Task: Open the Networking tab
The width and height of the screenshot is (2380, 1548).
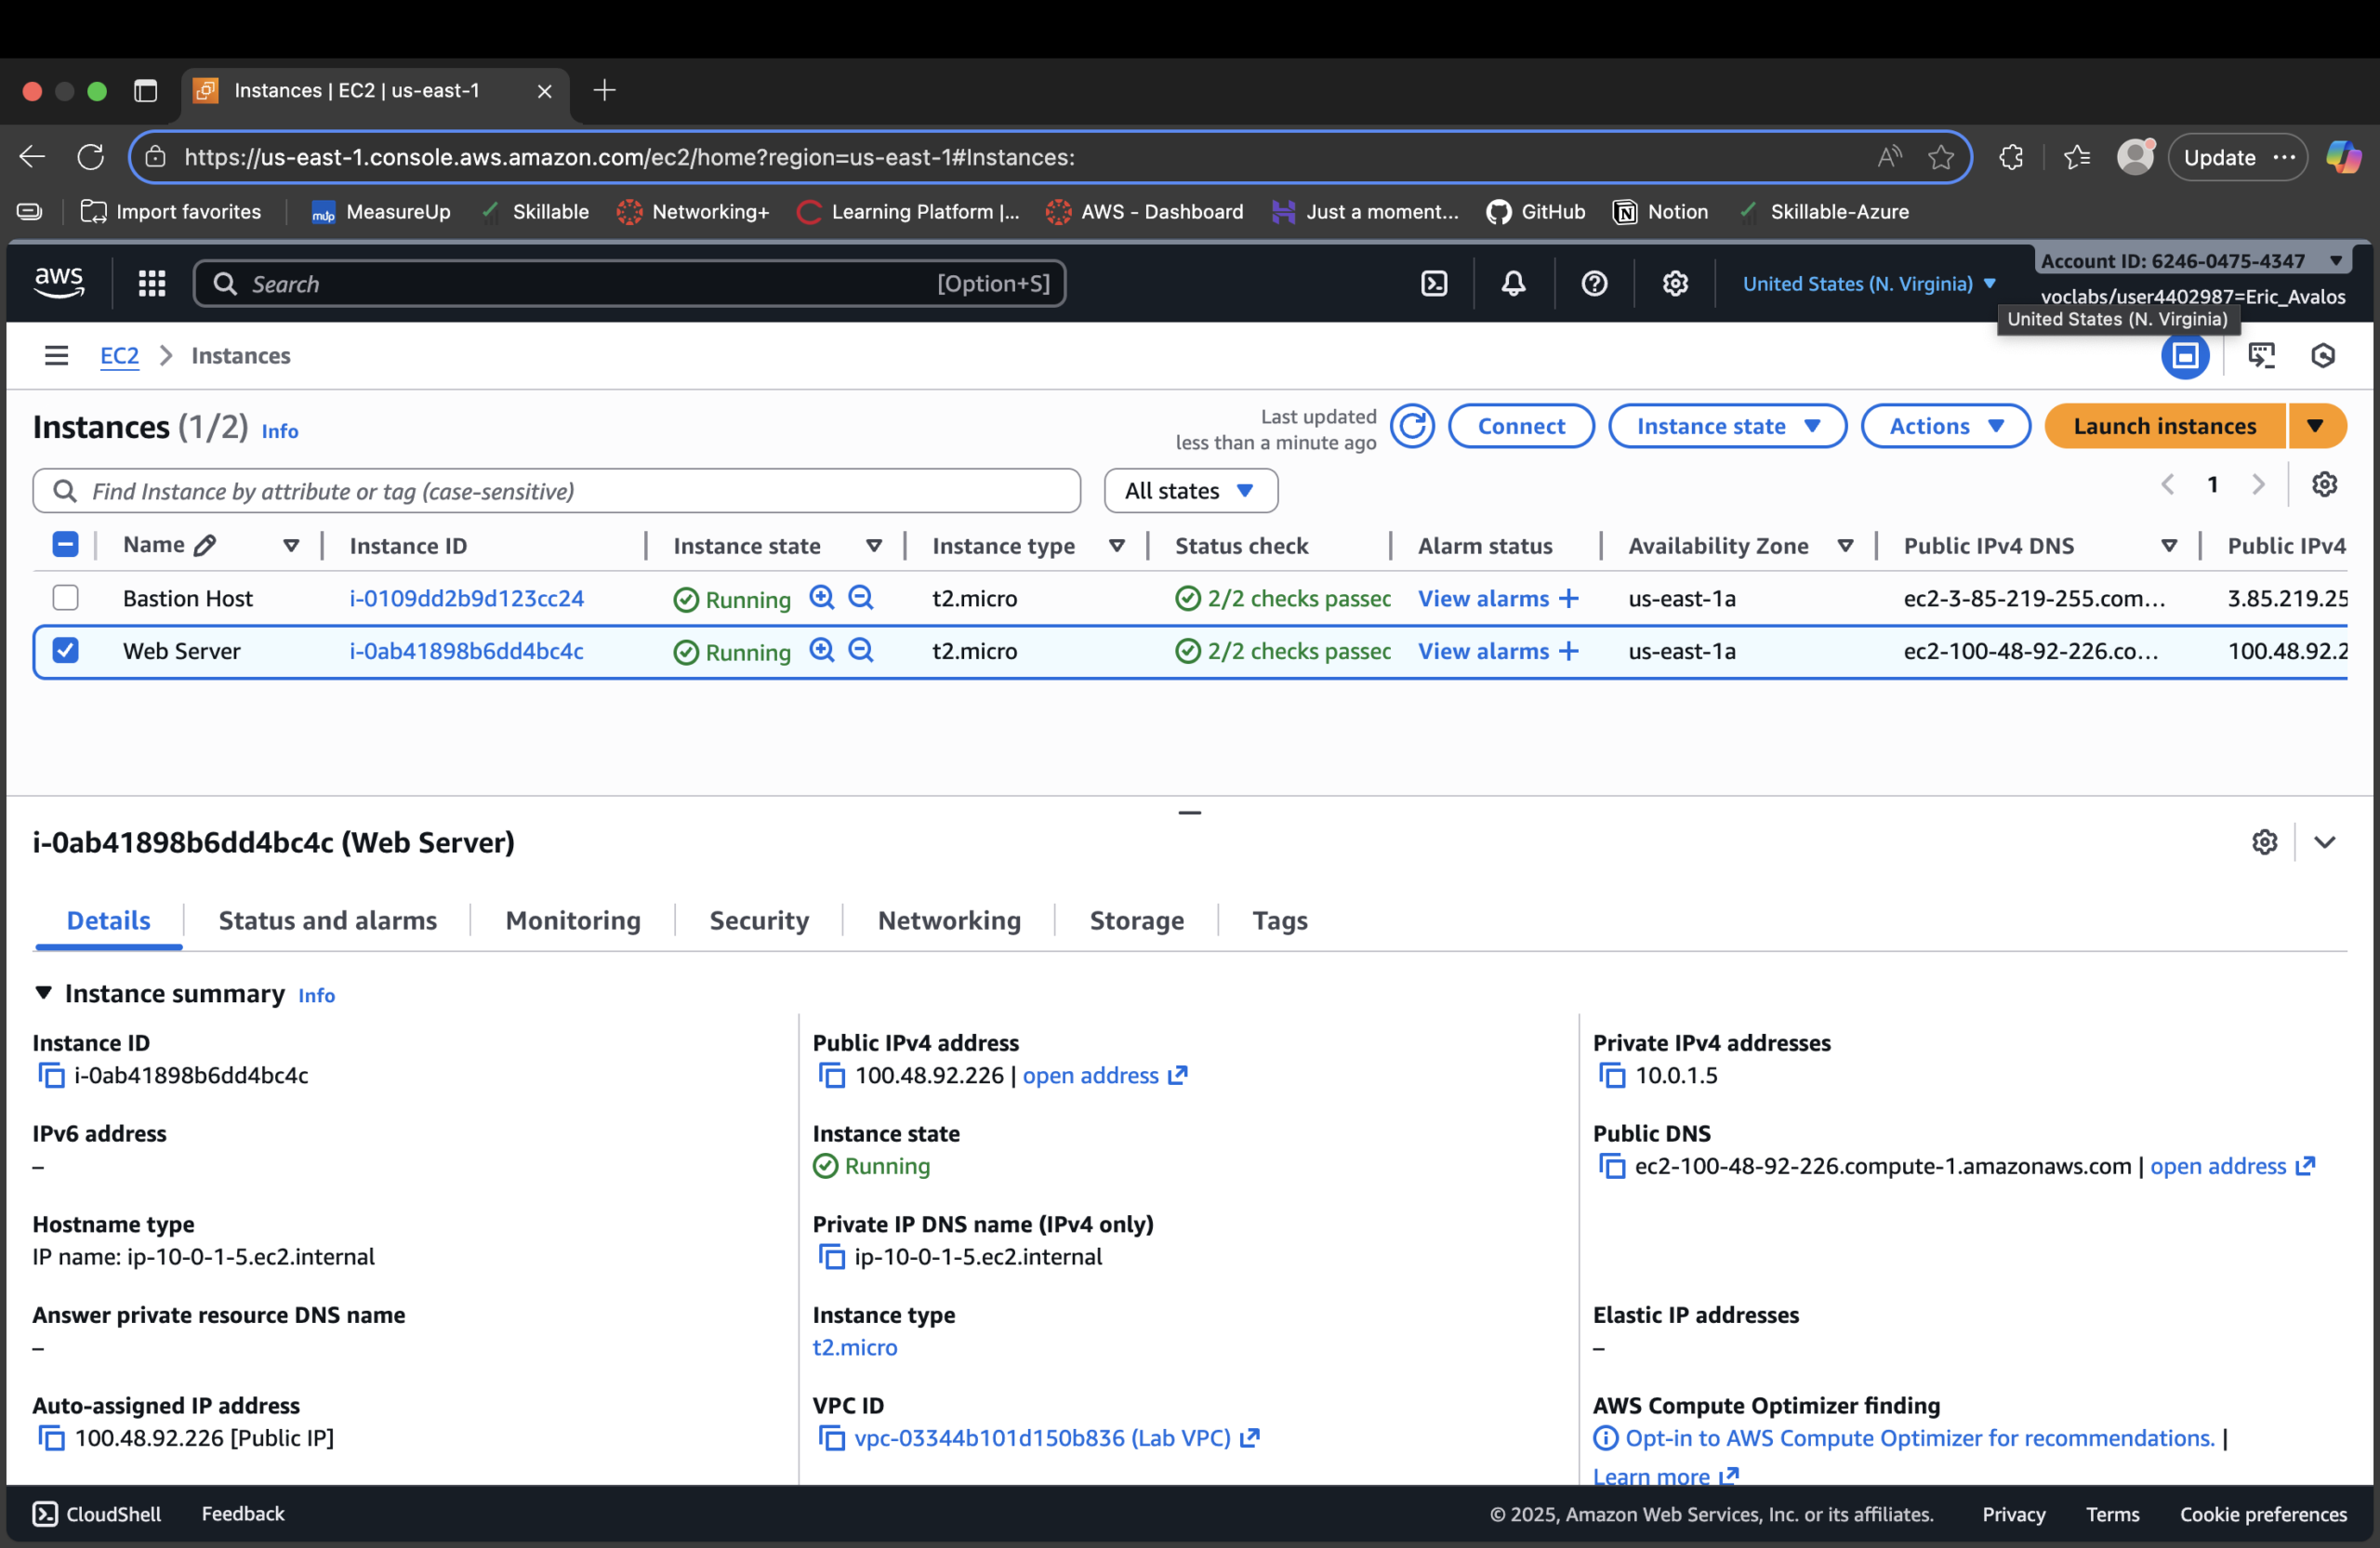Action: 948,920
